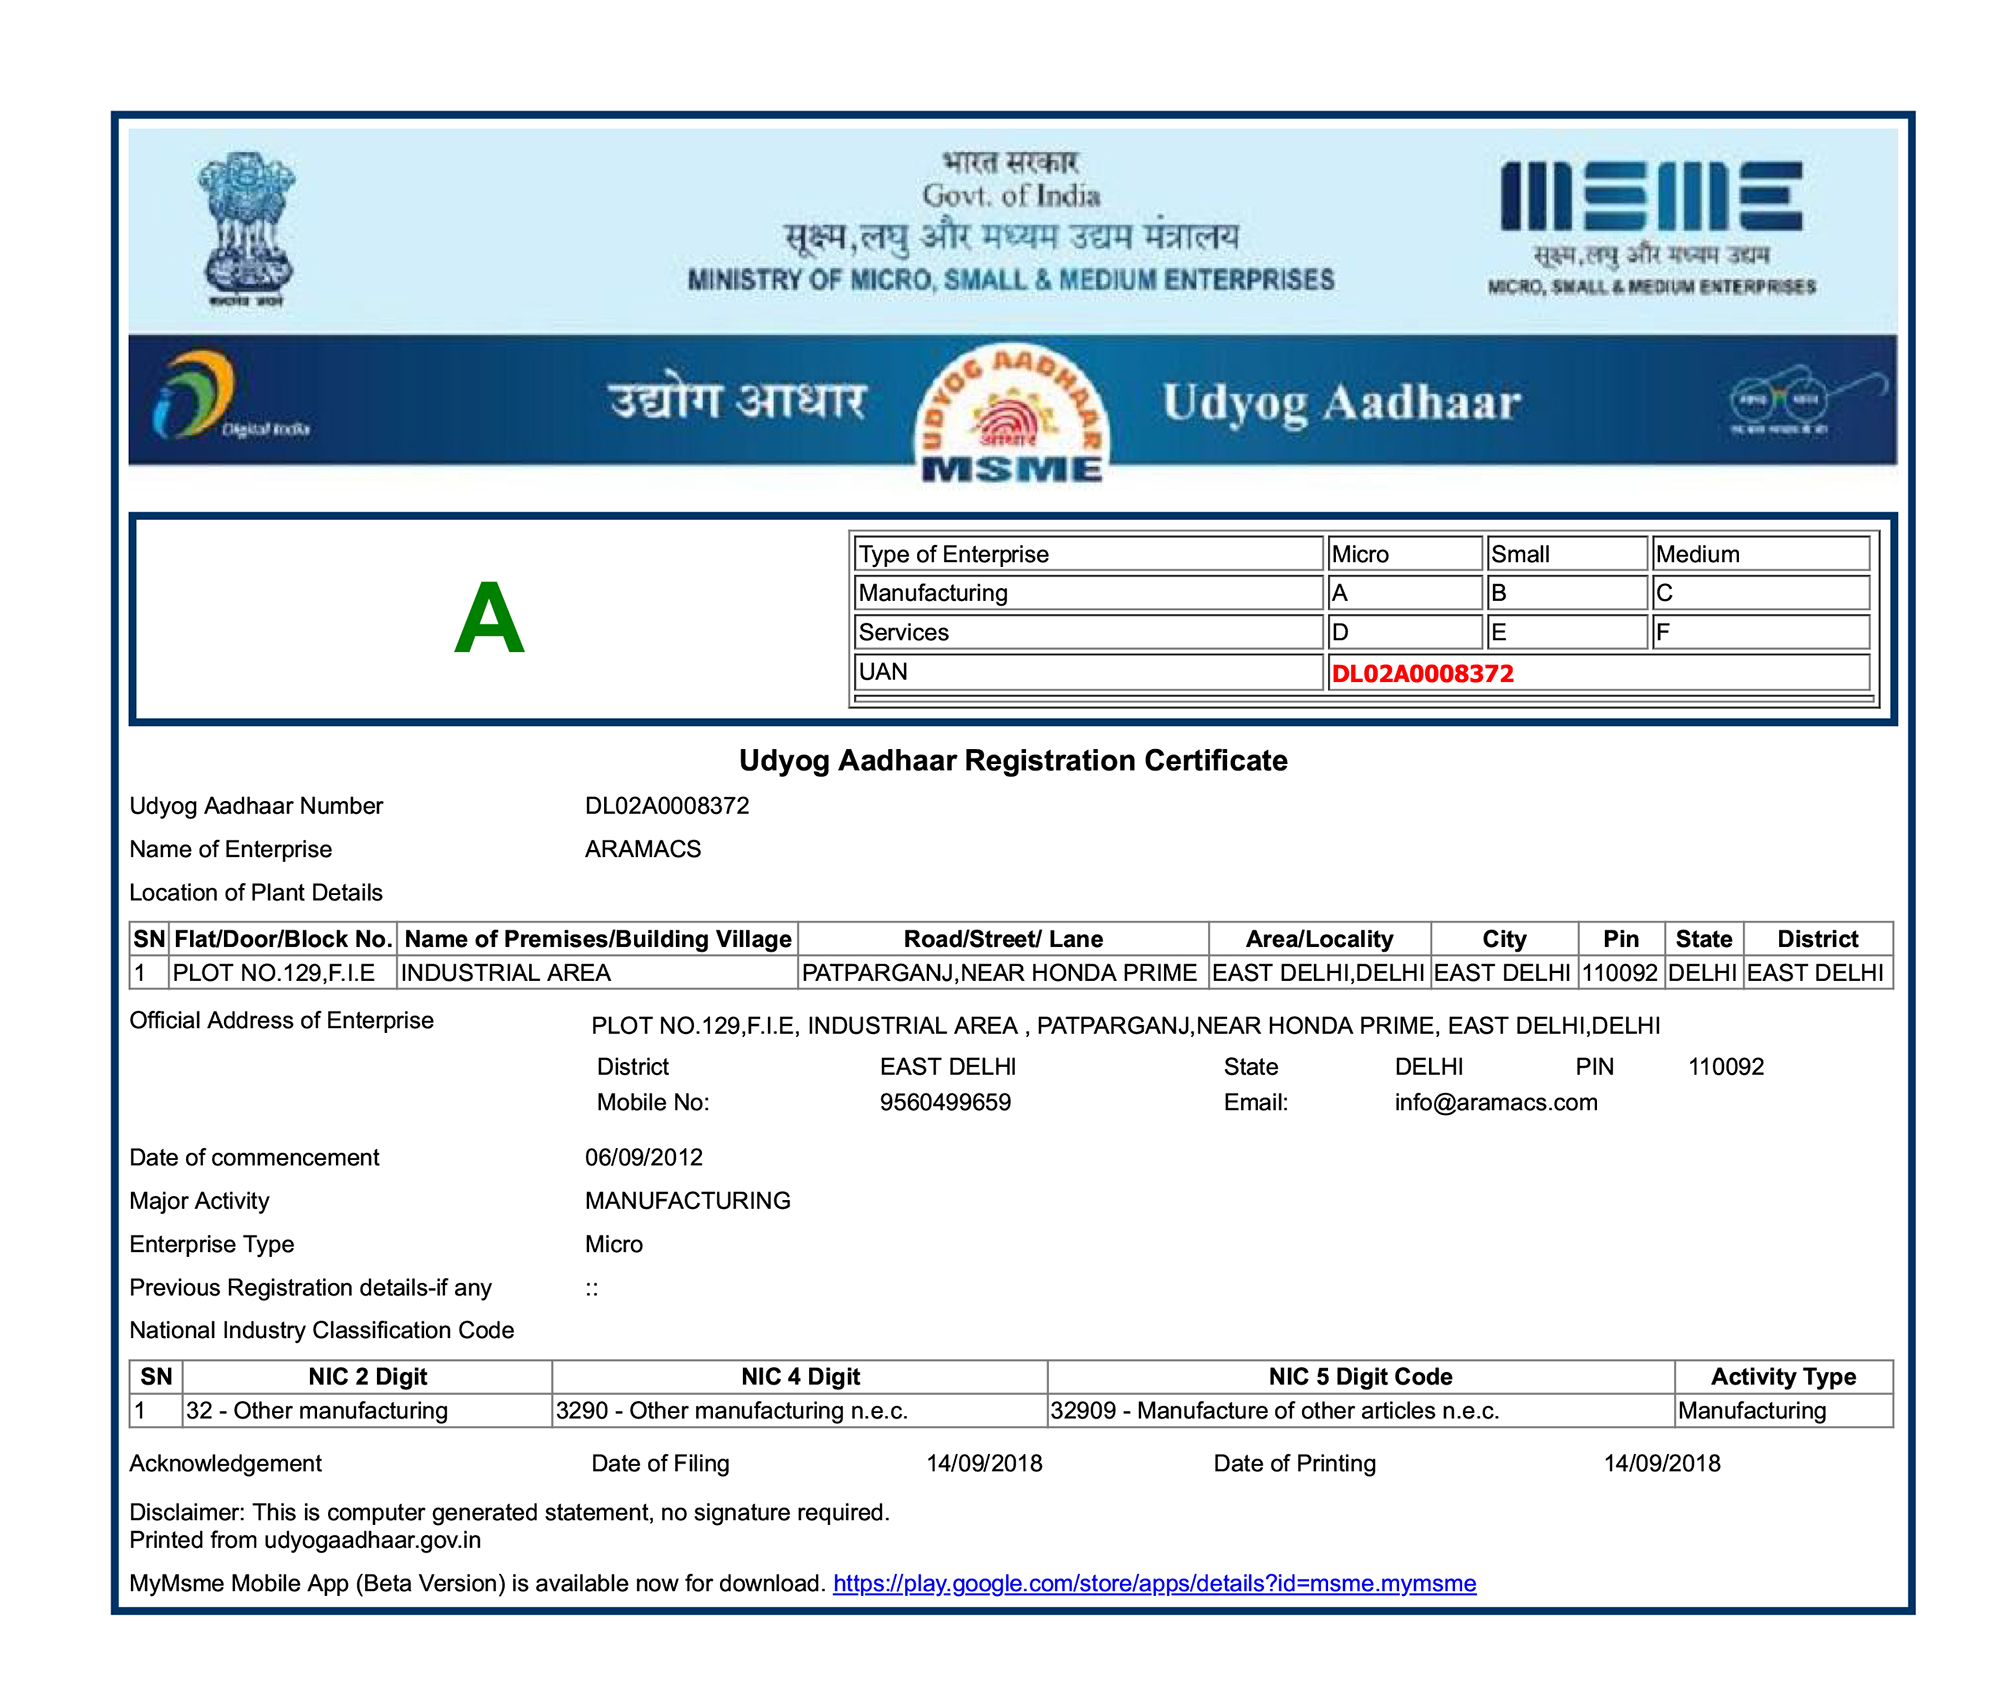Click the Acknowledgement label

point(225,1463)
